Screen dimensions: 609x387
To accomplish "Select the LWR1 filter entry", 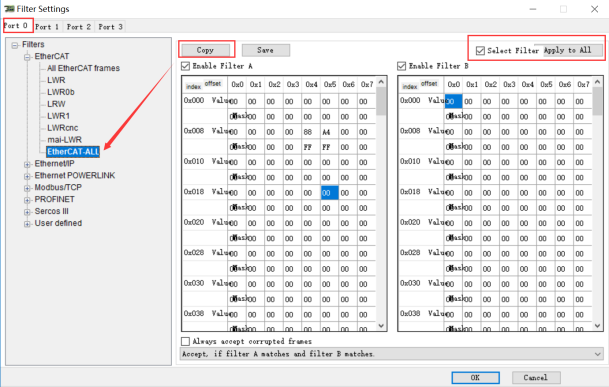I will coord(58,116).
